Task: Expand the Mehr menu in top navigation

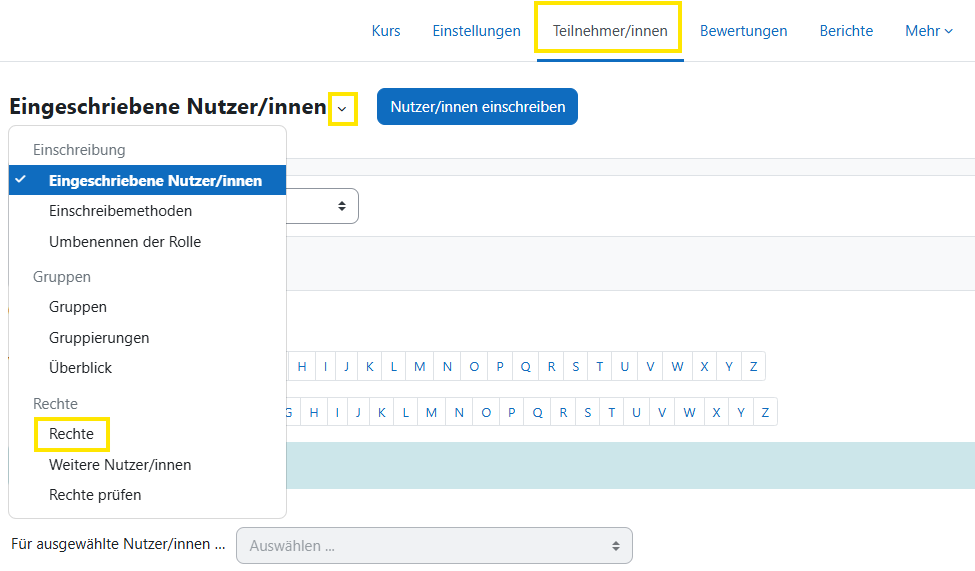Action: pos(928,31)
